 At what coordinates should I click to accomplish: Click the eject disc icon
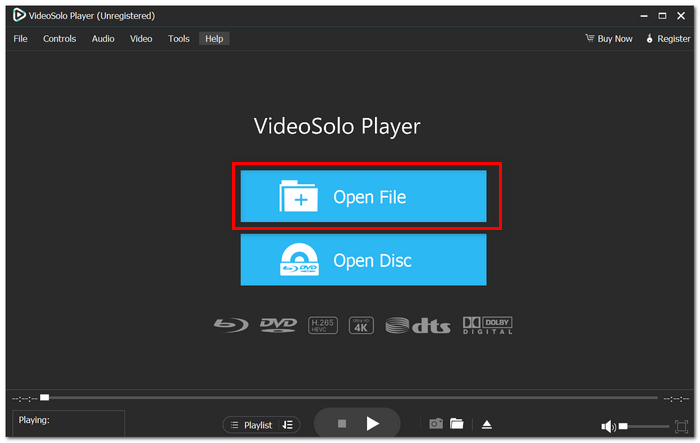pos(487,424)
